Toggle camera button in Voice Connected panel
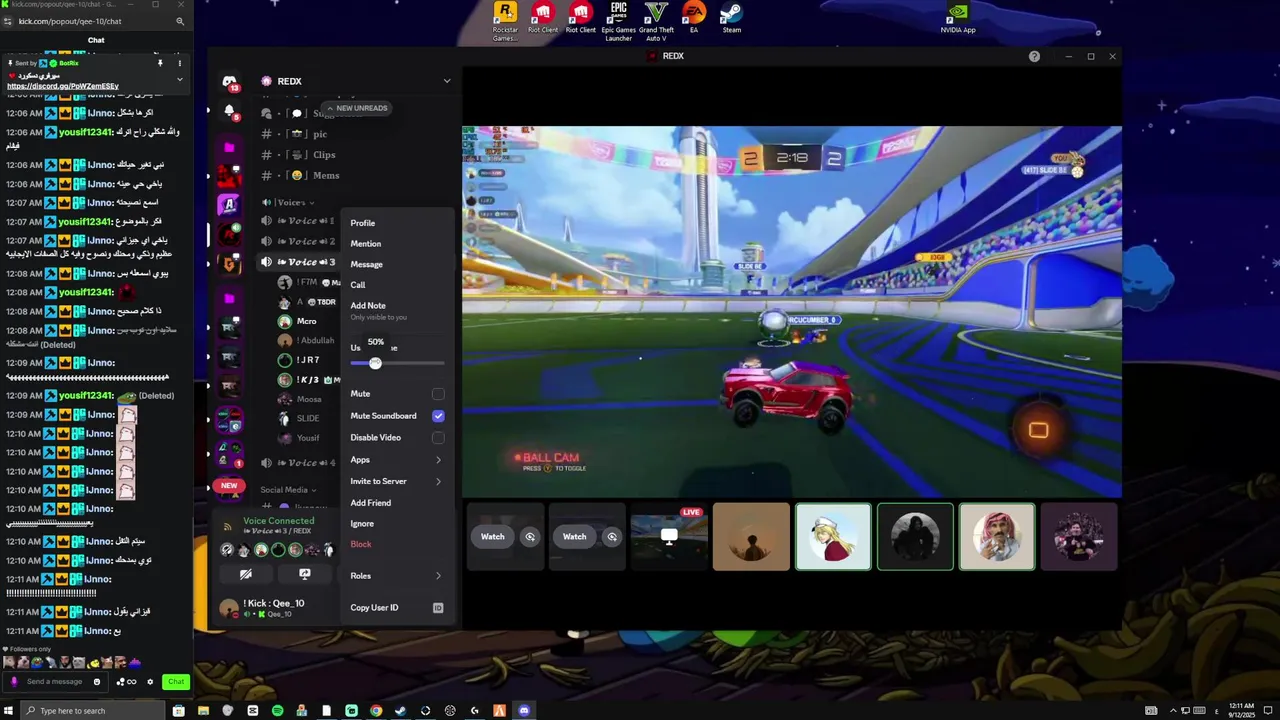 (x=245, y=575)
